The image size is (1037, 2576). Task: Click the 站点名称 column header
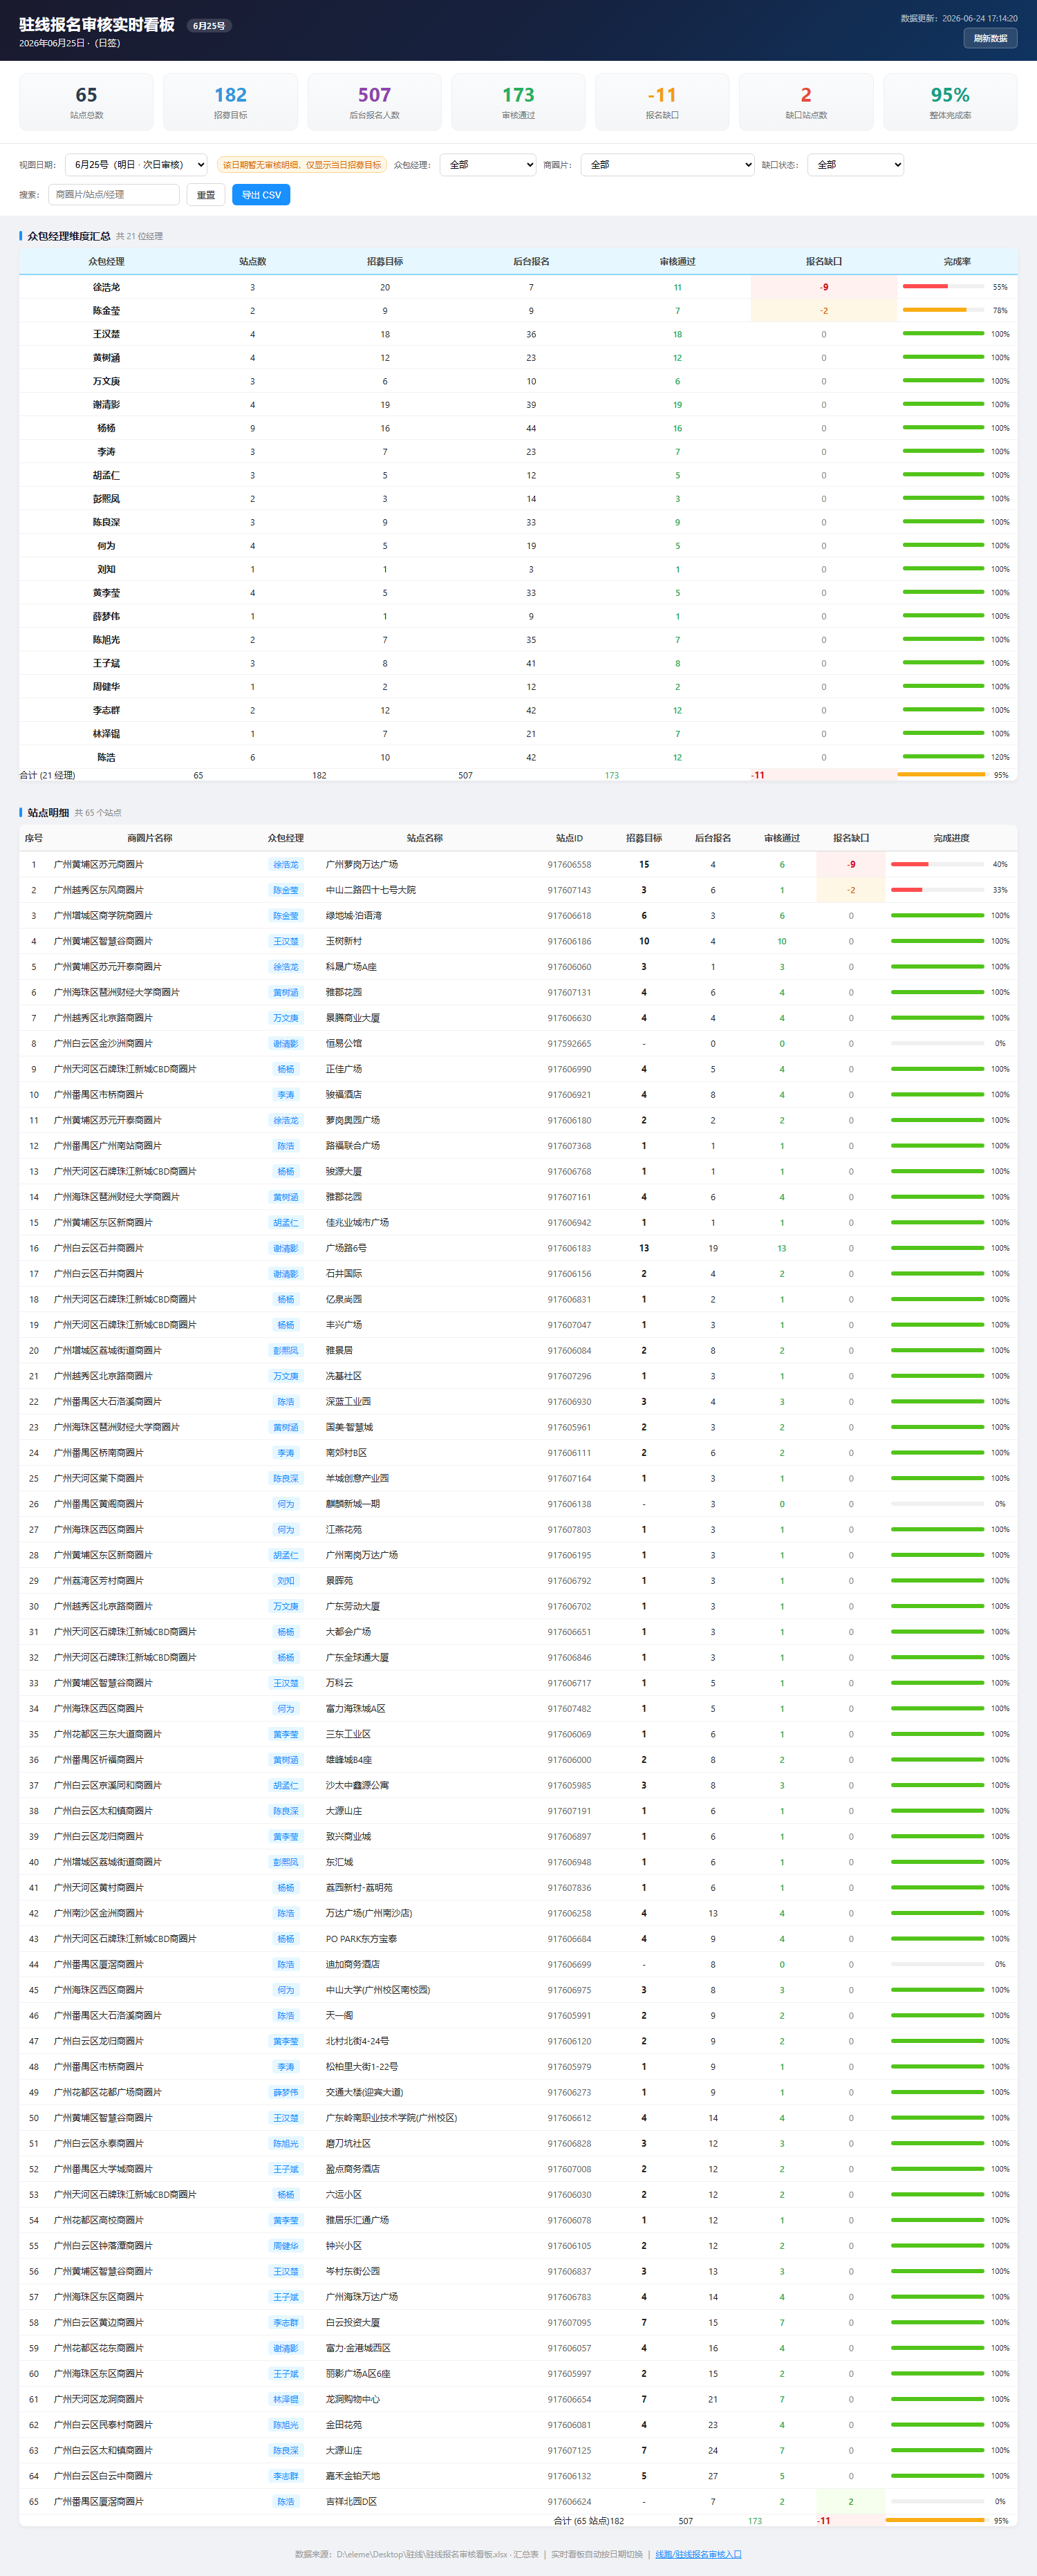(425, 838)
